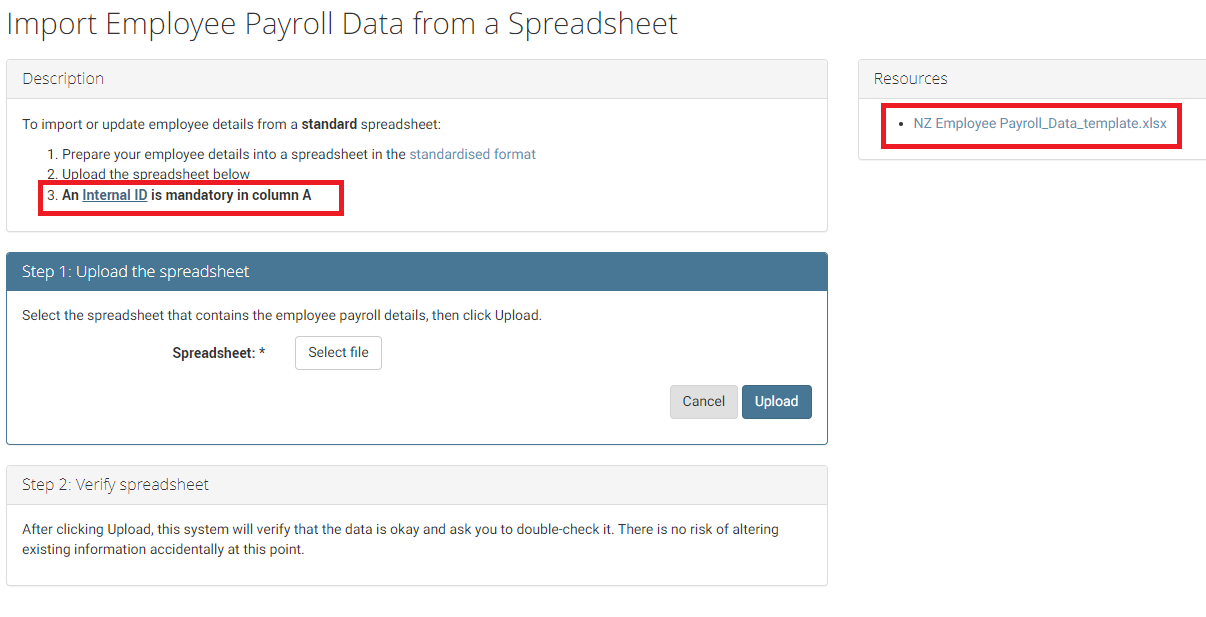Click the bold word standard in Description
The width and height of the screenshot is (1206, 617).
coord(329,125)
